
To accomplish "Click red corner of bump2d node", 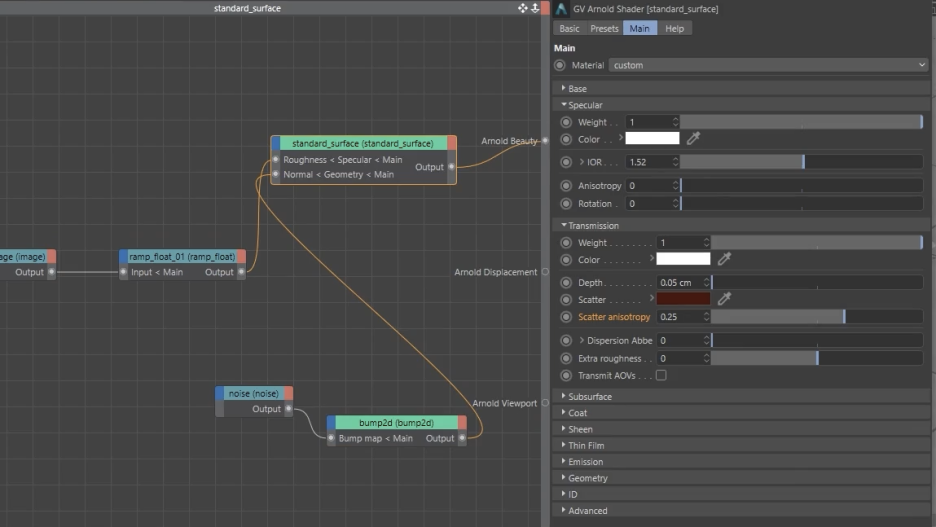I will (462, 423).
